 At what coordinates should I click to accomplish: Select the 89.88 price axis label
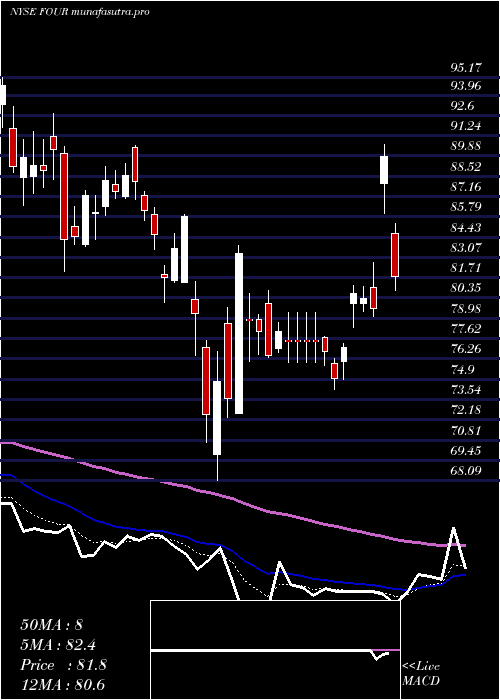tap(465, 146)
